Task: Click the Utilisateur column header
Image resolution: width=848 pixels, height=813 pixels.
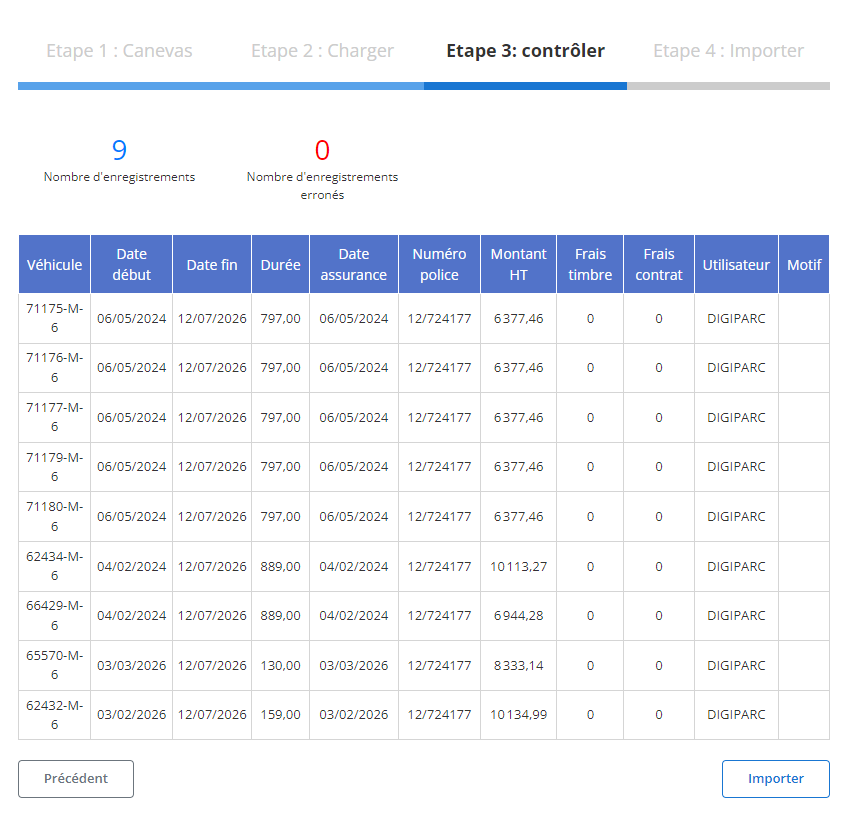Action: click(x=736, y=265)
